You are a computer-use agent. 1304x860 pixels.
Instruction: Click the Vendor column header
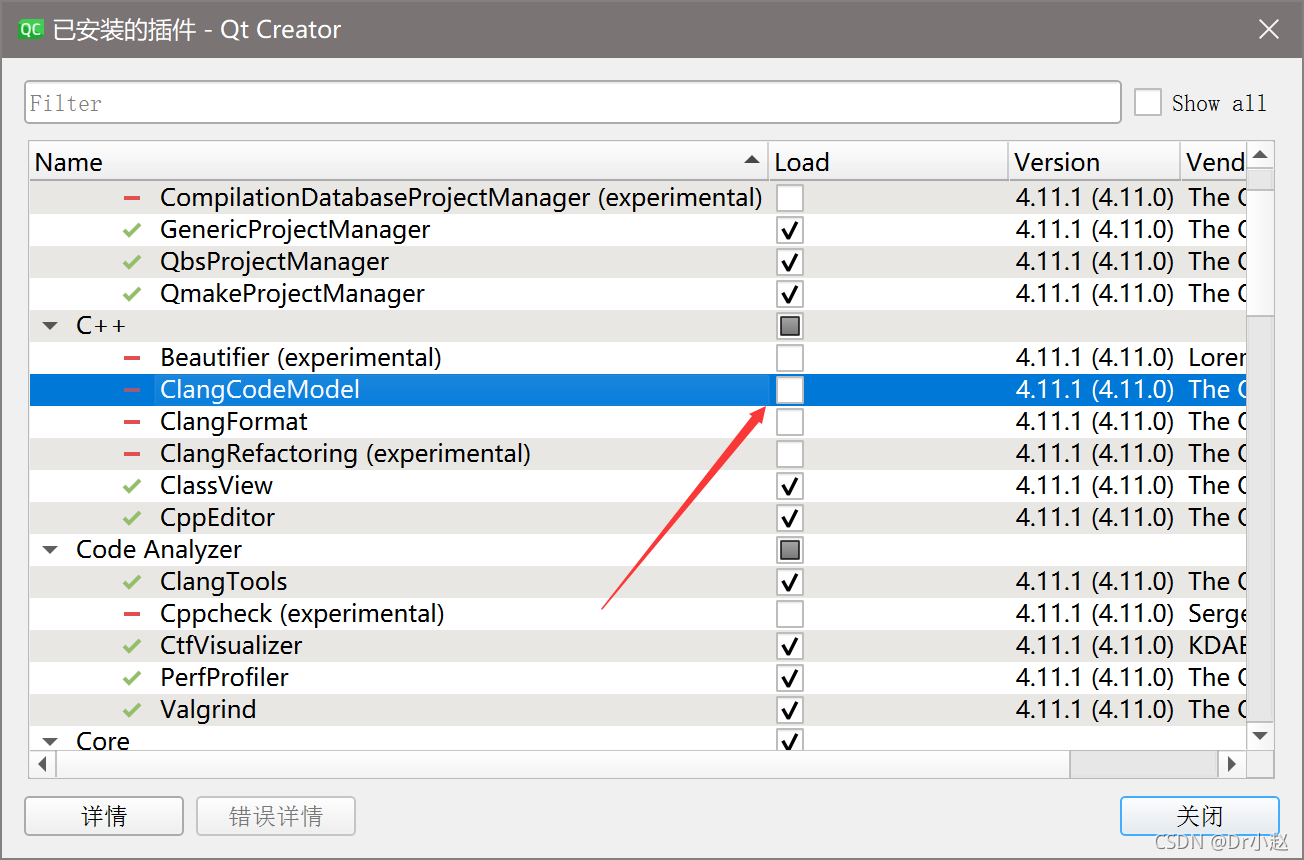point(1214,162)
